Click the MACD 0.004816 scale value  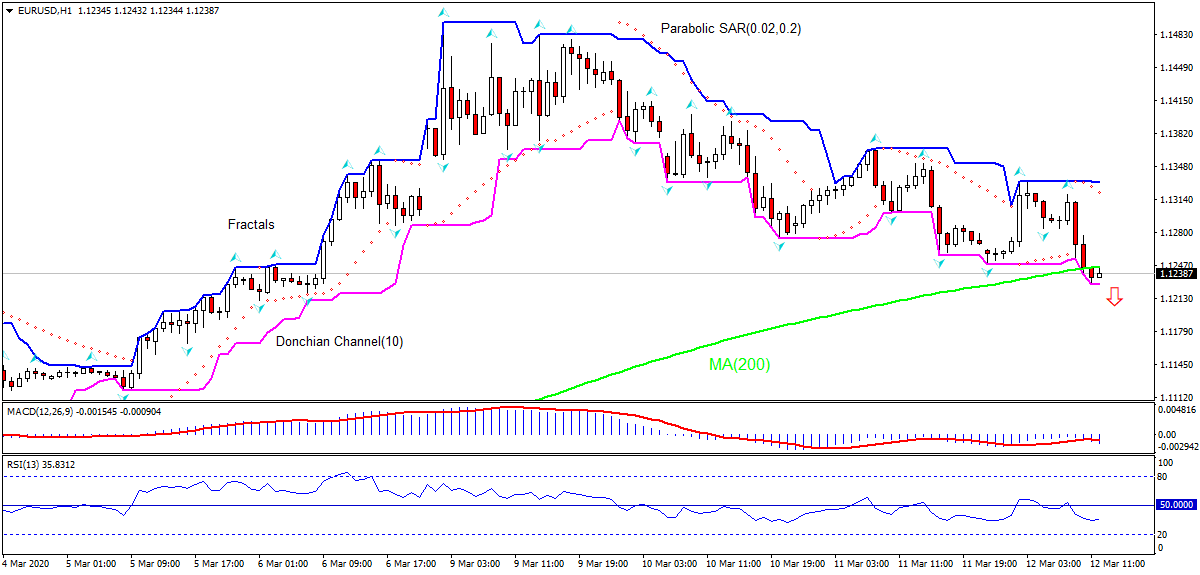(1177, 410)
